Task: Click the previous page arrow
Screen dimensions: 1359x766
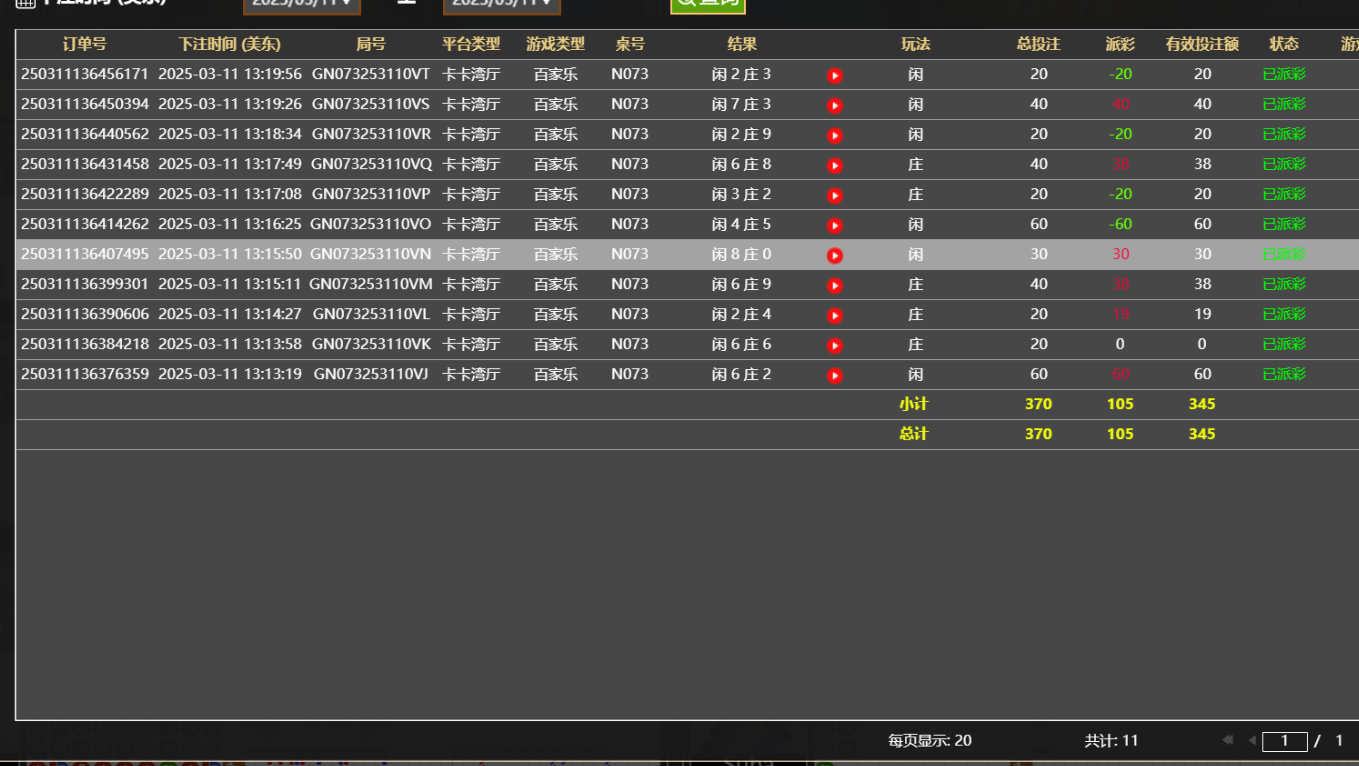Action: (x=1250, y=741)
